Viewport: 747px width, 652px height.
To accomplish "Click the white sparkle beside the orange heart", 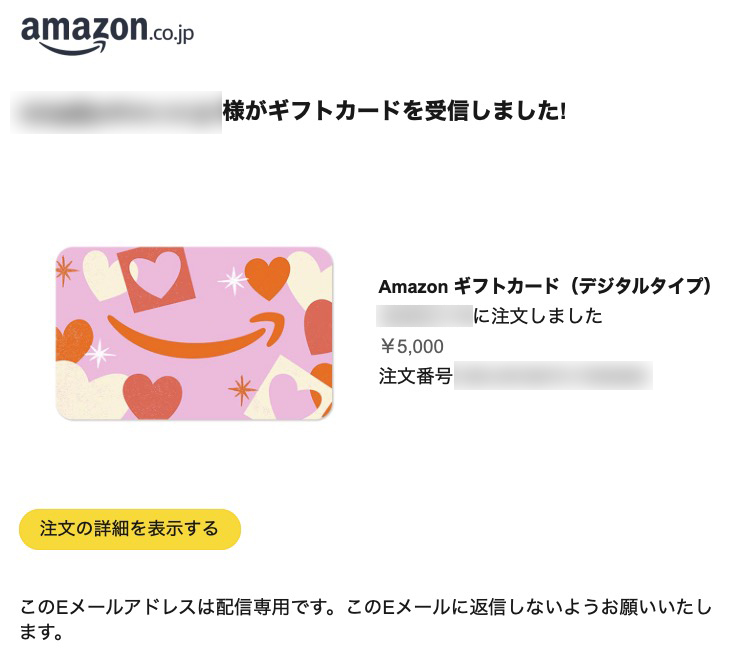I will point(232,280).
